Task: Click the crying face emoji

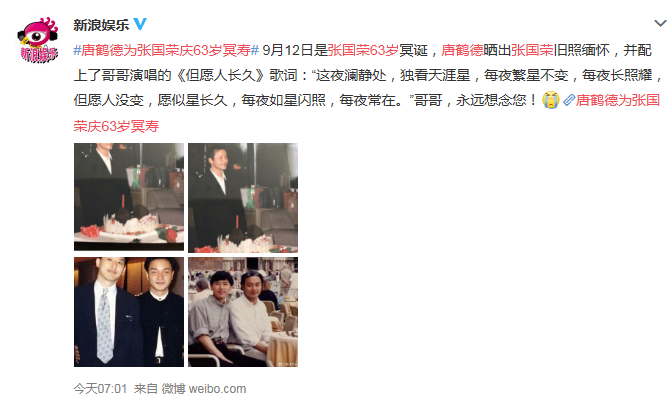Action: point(550,100)
